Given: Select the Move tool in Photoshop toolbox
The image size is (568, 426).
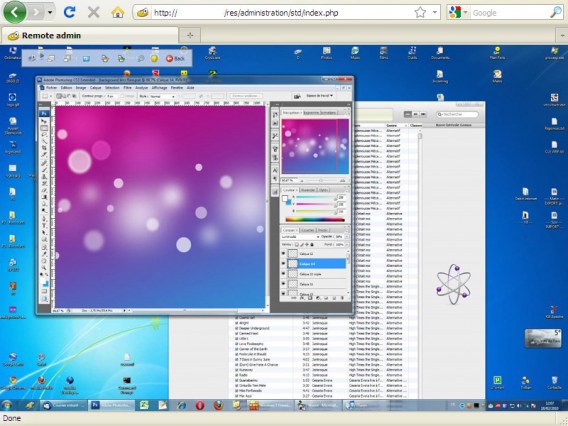Looking at the screenshot, I should (44, 121).
